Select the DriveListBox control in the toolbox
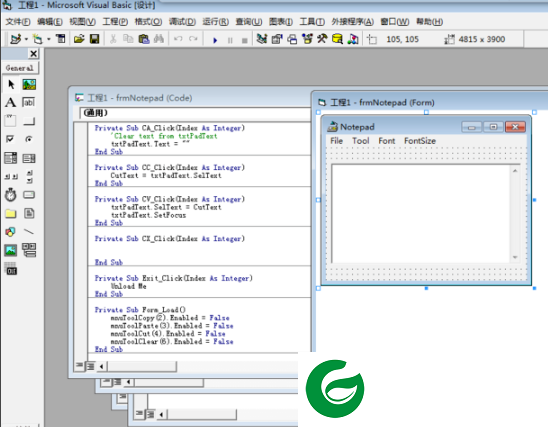Image resolution: width=548 pixels, height=427 pixels. point(29,195)
